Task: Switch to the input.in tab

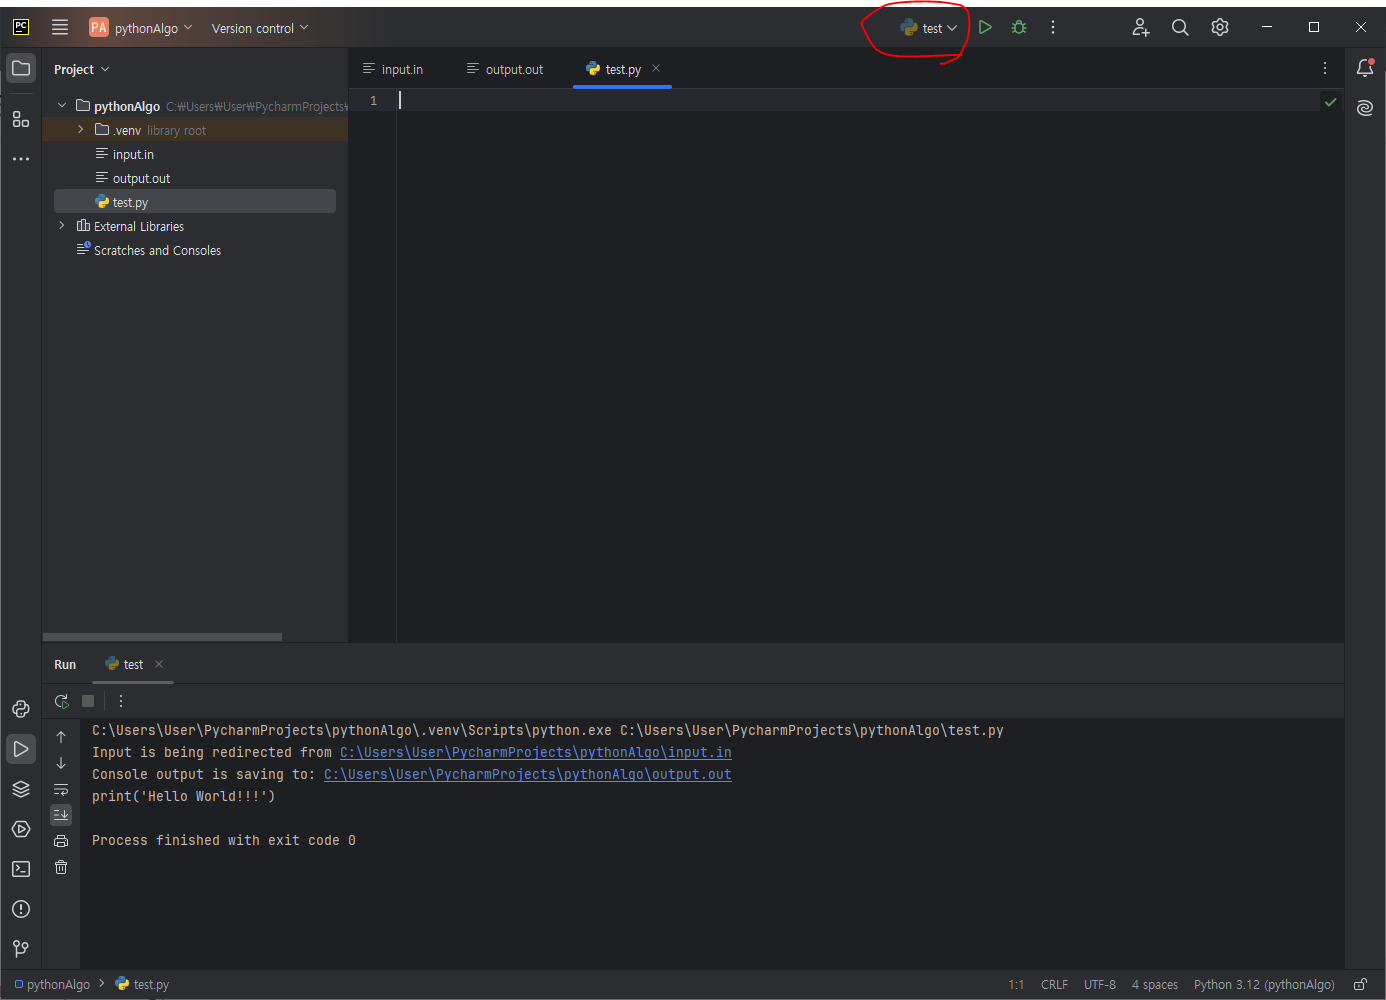Action: (x=393, y=69)
